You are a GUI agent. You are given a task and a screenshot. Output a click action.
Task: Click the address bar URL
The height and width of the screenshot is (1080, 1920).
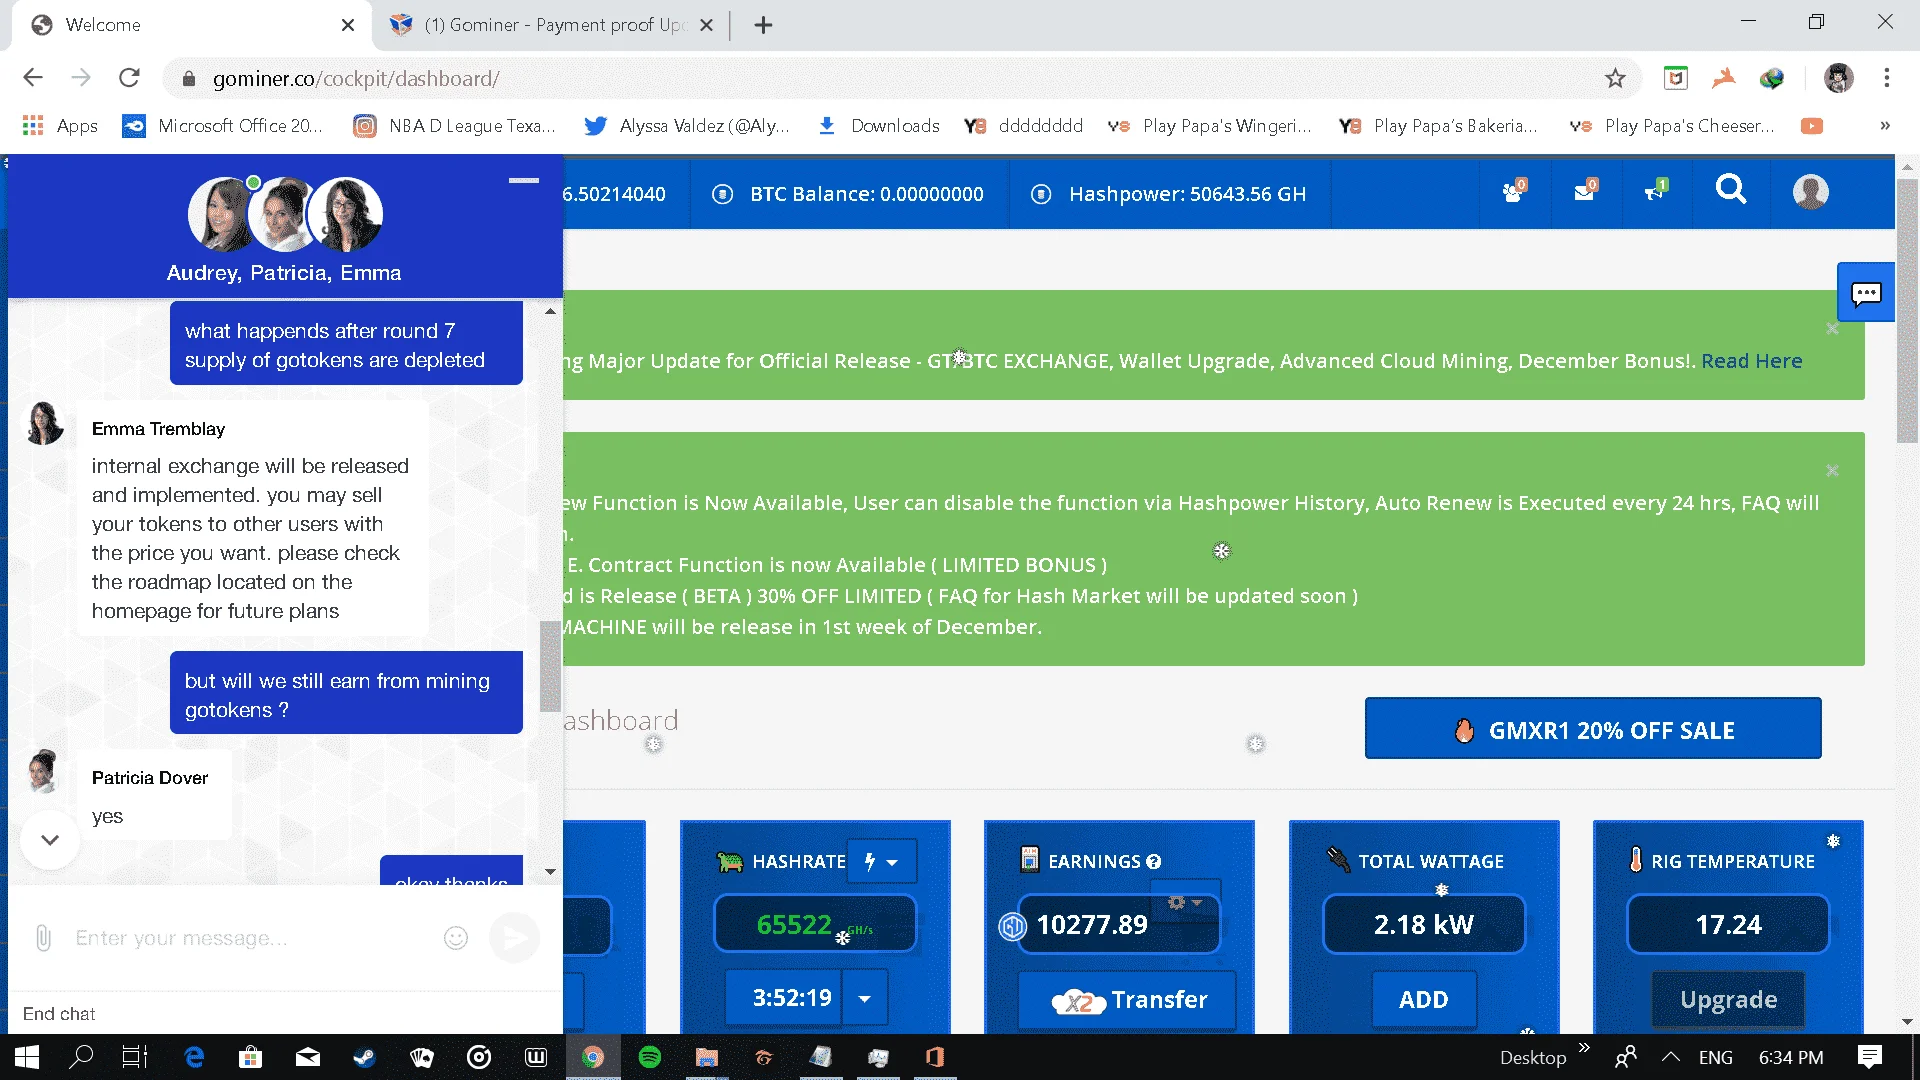click(x=356, y=78)
